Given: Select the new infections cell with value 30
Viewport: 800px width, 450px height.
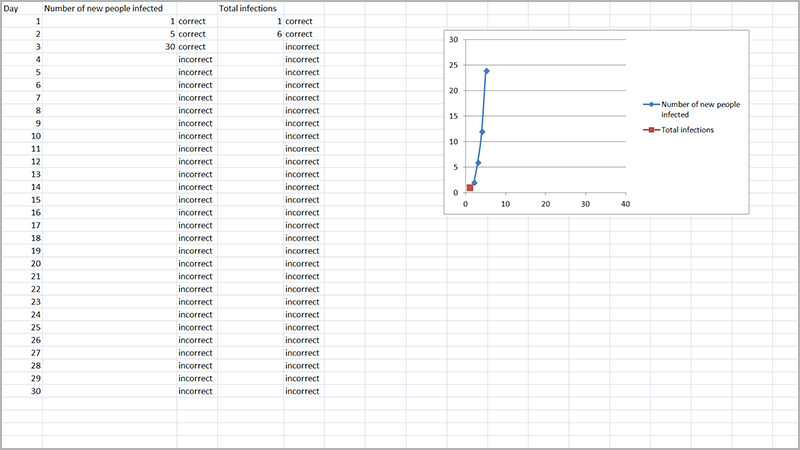Looking at the screenshot, I should coord(110,46).
